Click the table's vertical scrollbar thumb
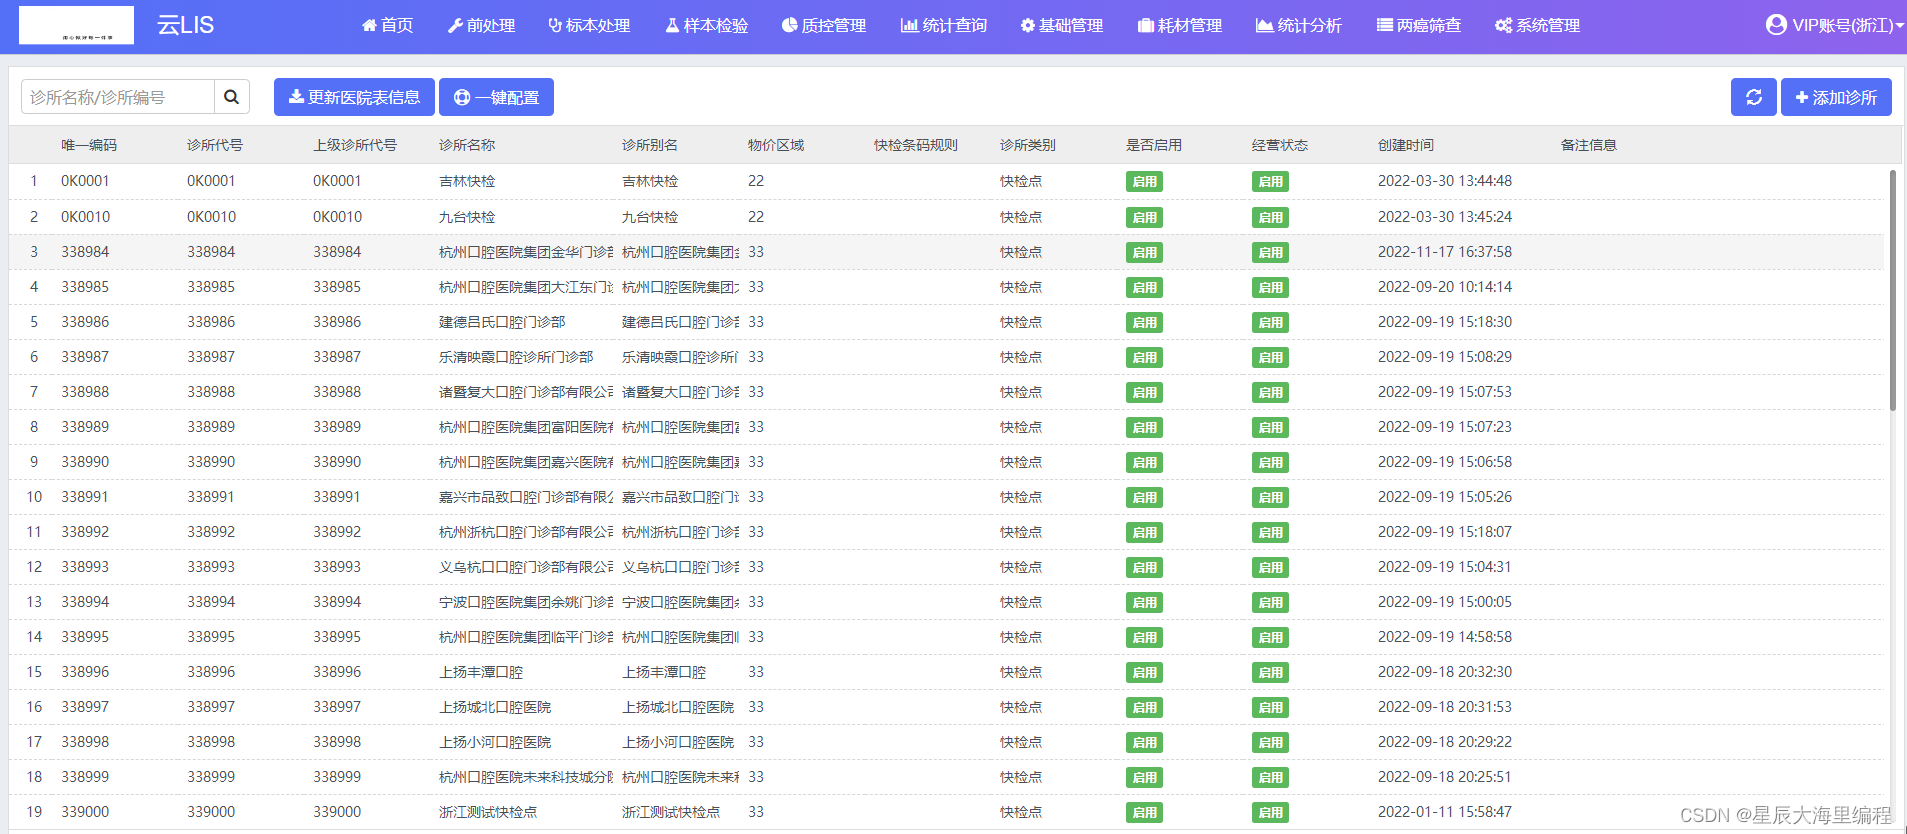This screenshot has width=1907, height=834. click(1892, 290)
